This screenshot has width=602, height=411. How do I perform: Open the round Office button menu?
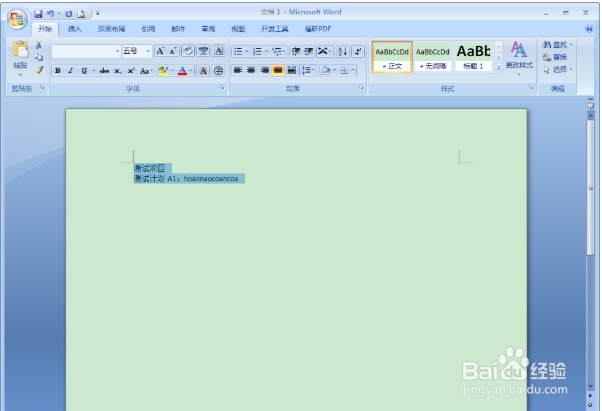pyautogui.click(x=17, y=19)
